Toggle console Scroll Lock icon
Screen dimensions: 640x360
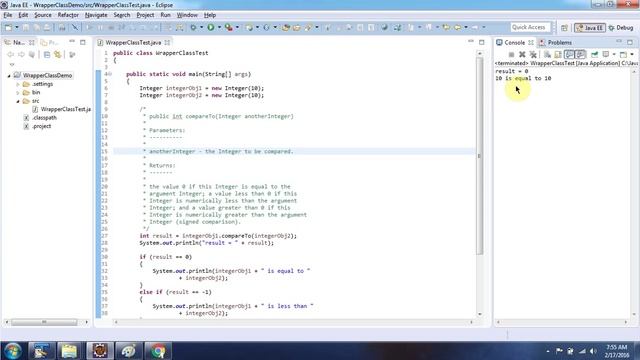tap(558, 55)
